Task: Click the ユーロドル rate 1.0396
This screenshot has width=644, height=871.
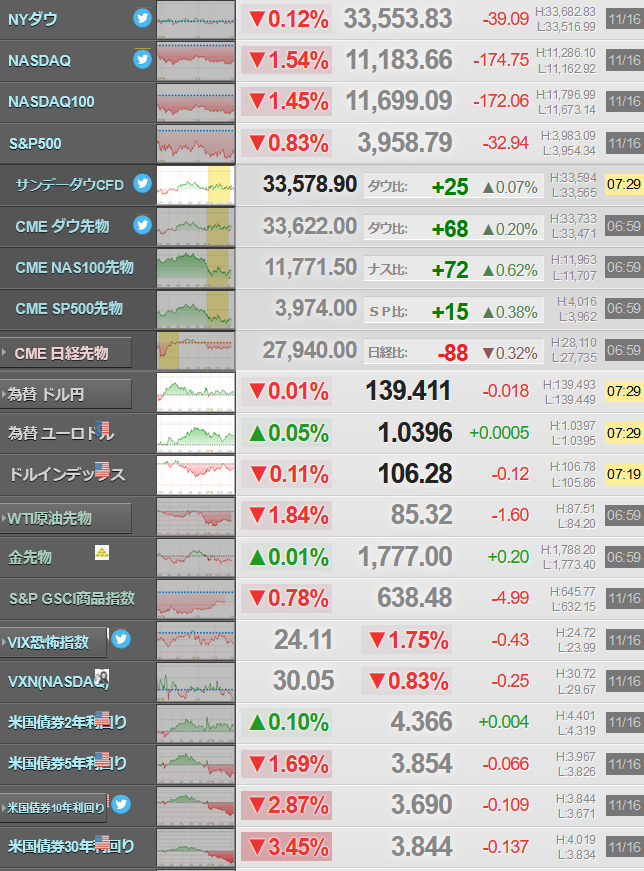Action: (x=415, y=432)
